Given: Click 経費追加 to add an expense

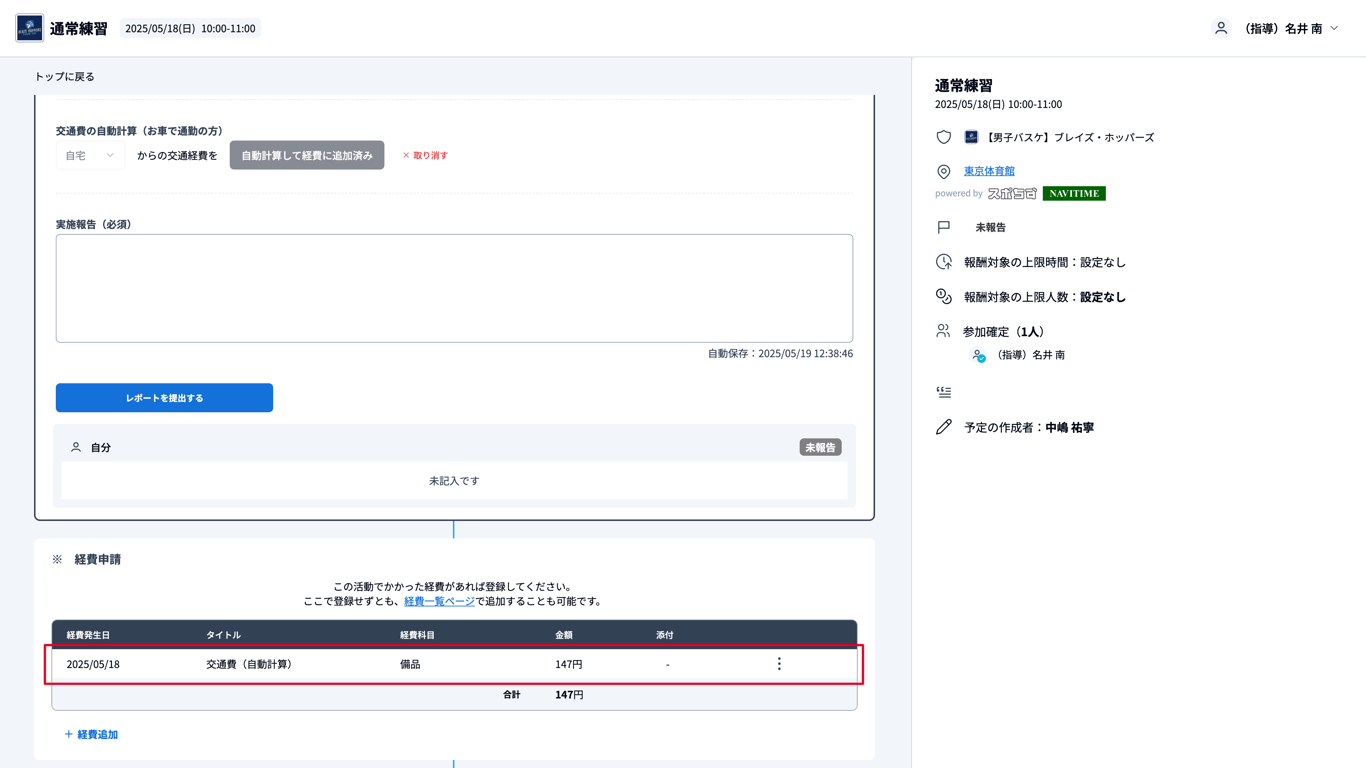Looking at the screenshot, I should click(x=91, y=734).
